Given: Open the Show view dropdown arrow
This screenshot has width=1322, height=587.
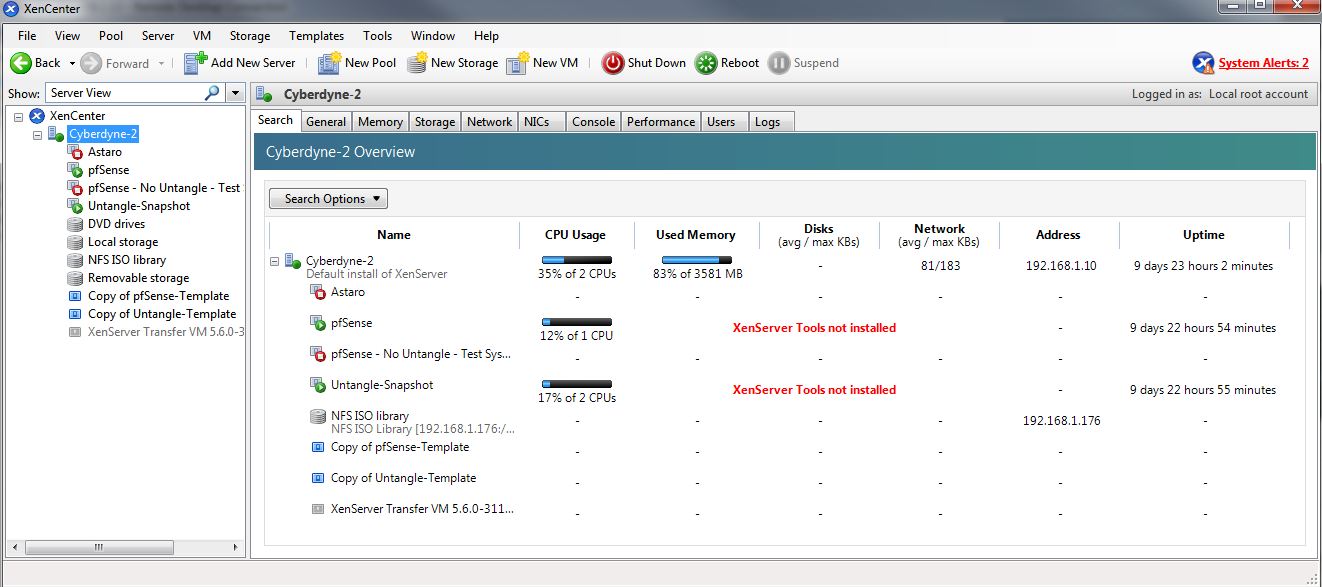Looking at the screenshot, I should click(235, 93).
